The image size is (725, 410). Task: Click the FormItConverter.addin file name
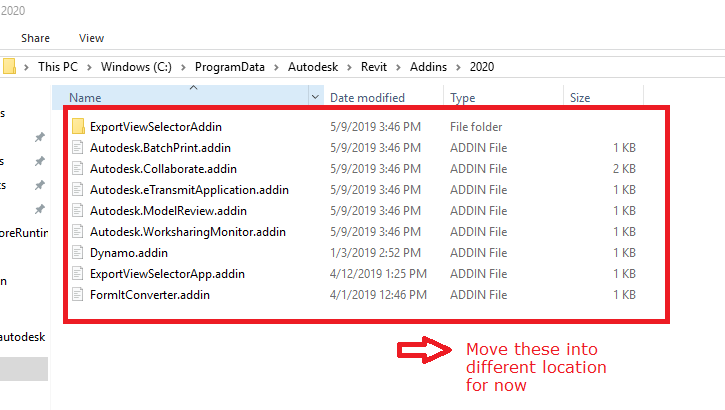pyautogui.click(x=150, y=295)
